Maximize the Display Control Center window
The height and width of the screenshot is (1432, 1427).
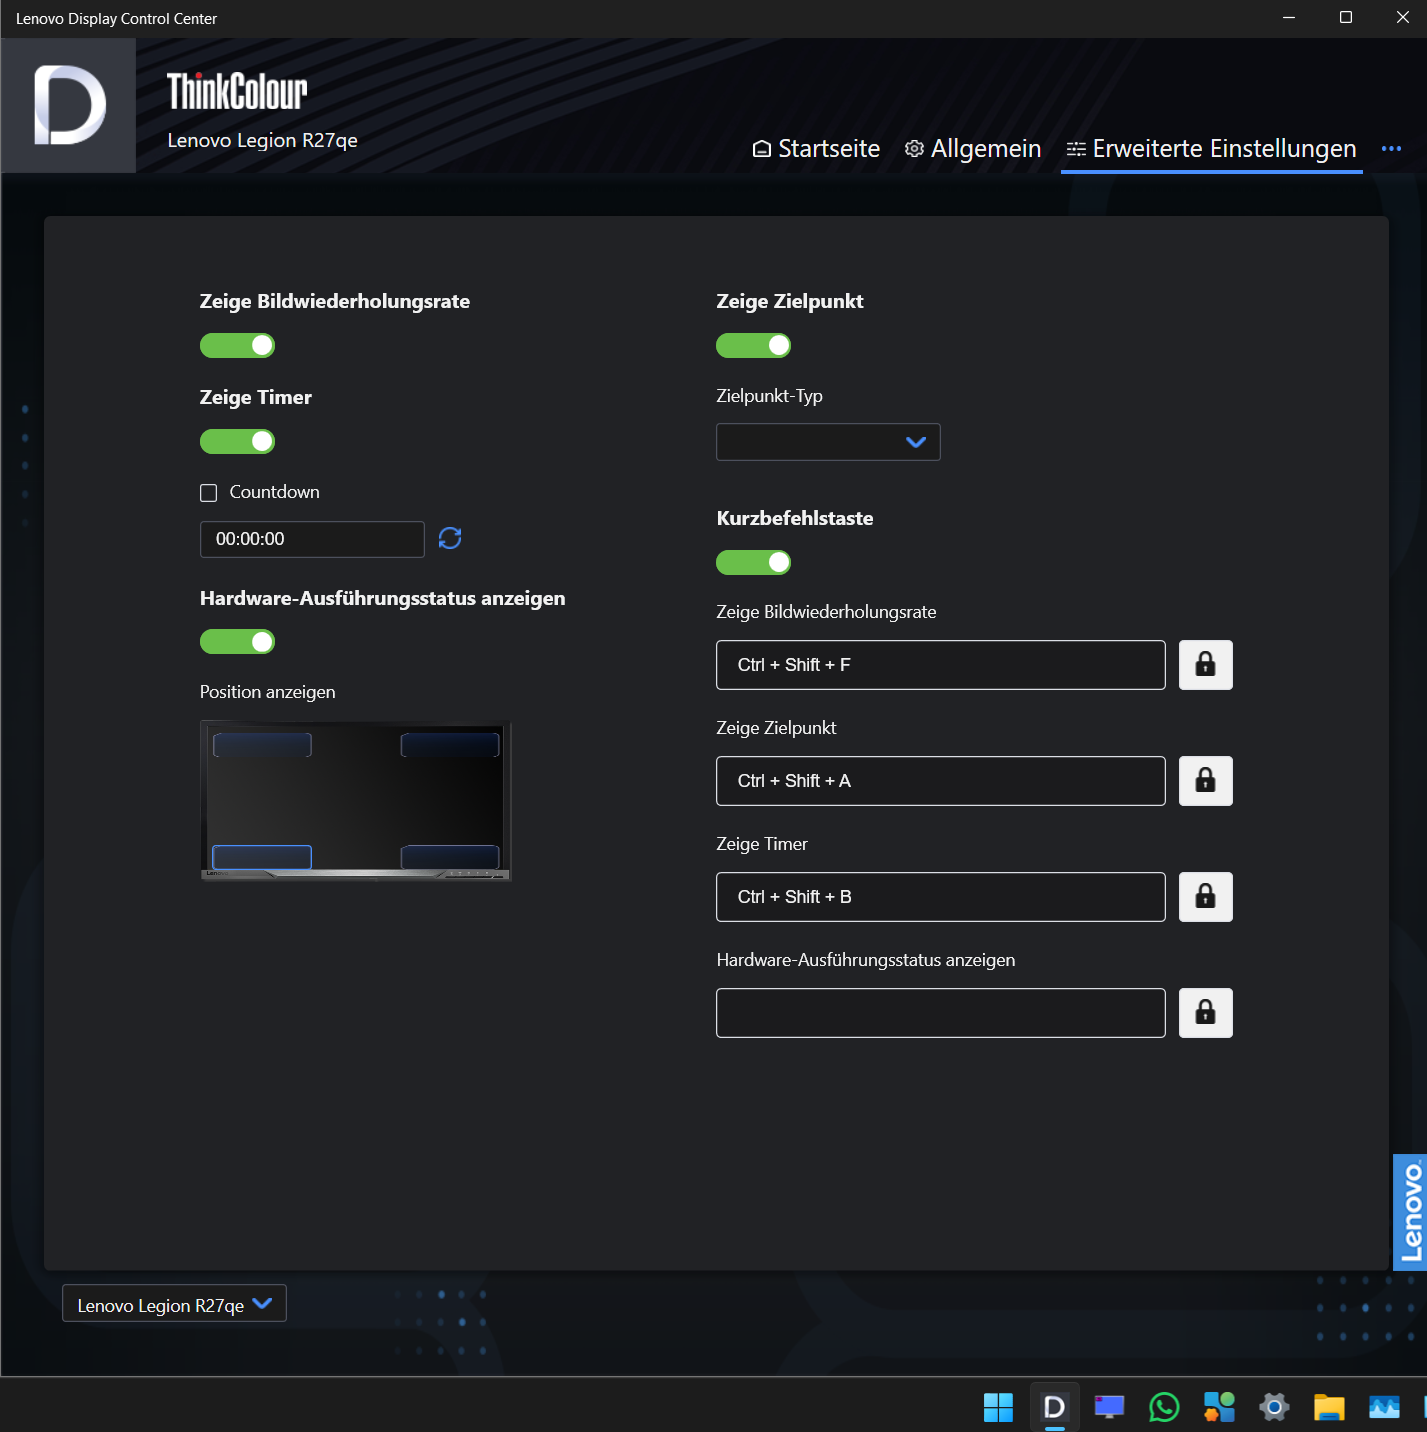click(1346, 18)
